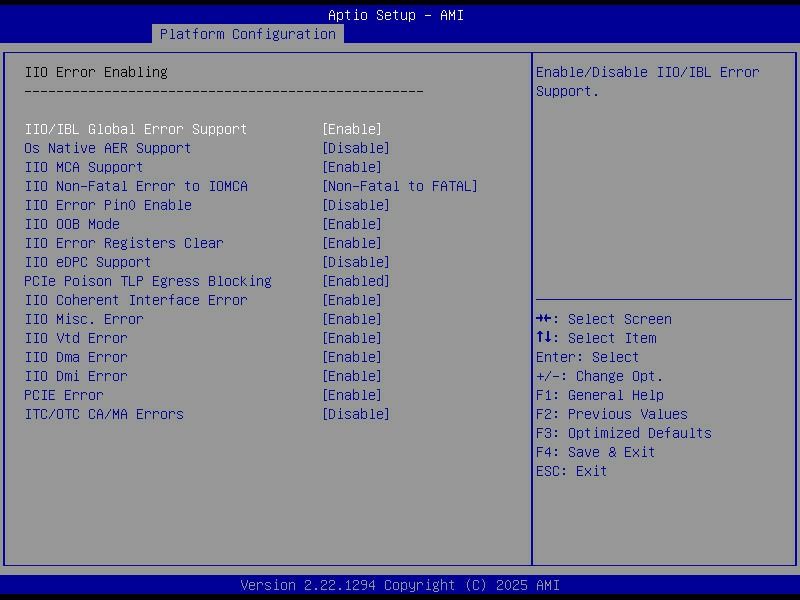The width and height of the screenshot is (800, 600).
Task: Select IIO Non-Fatal Error to IOMCA label
Action: [136, 186]
